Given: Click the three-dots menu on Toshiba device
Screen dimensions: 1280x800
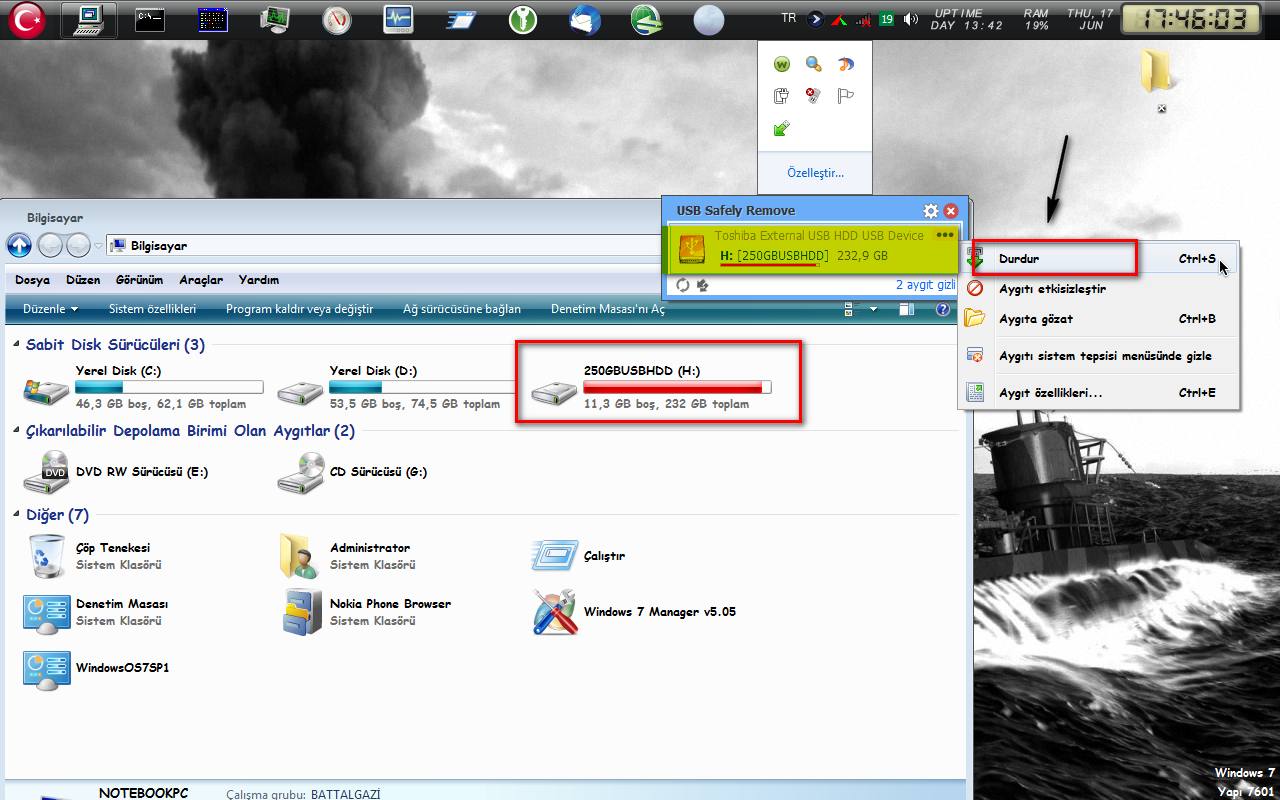Looking at the screenshot, I should 945,236.
